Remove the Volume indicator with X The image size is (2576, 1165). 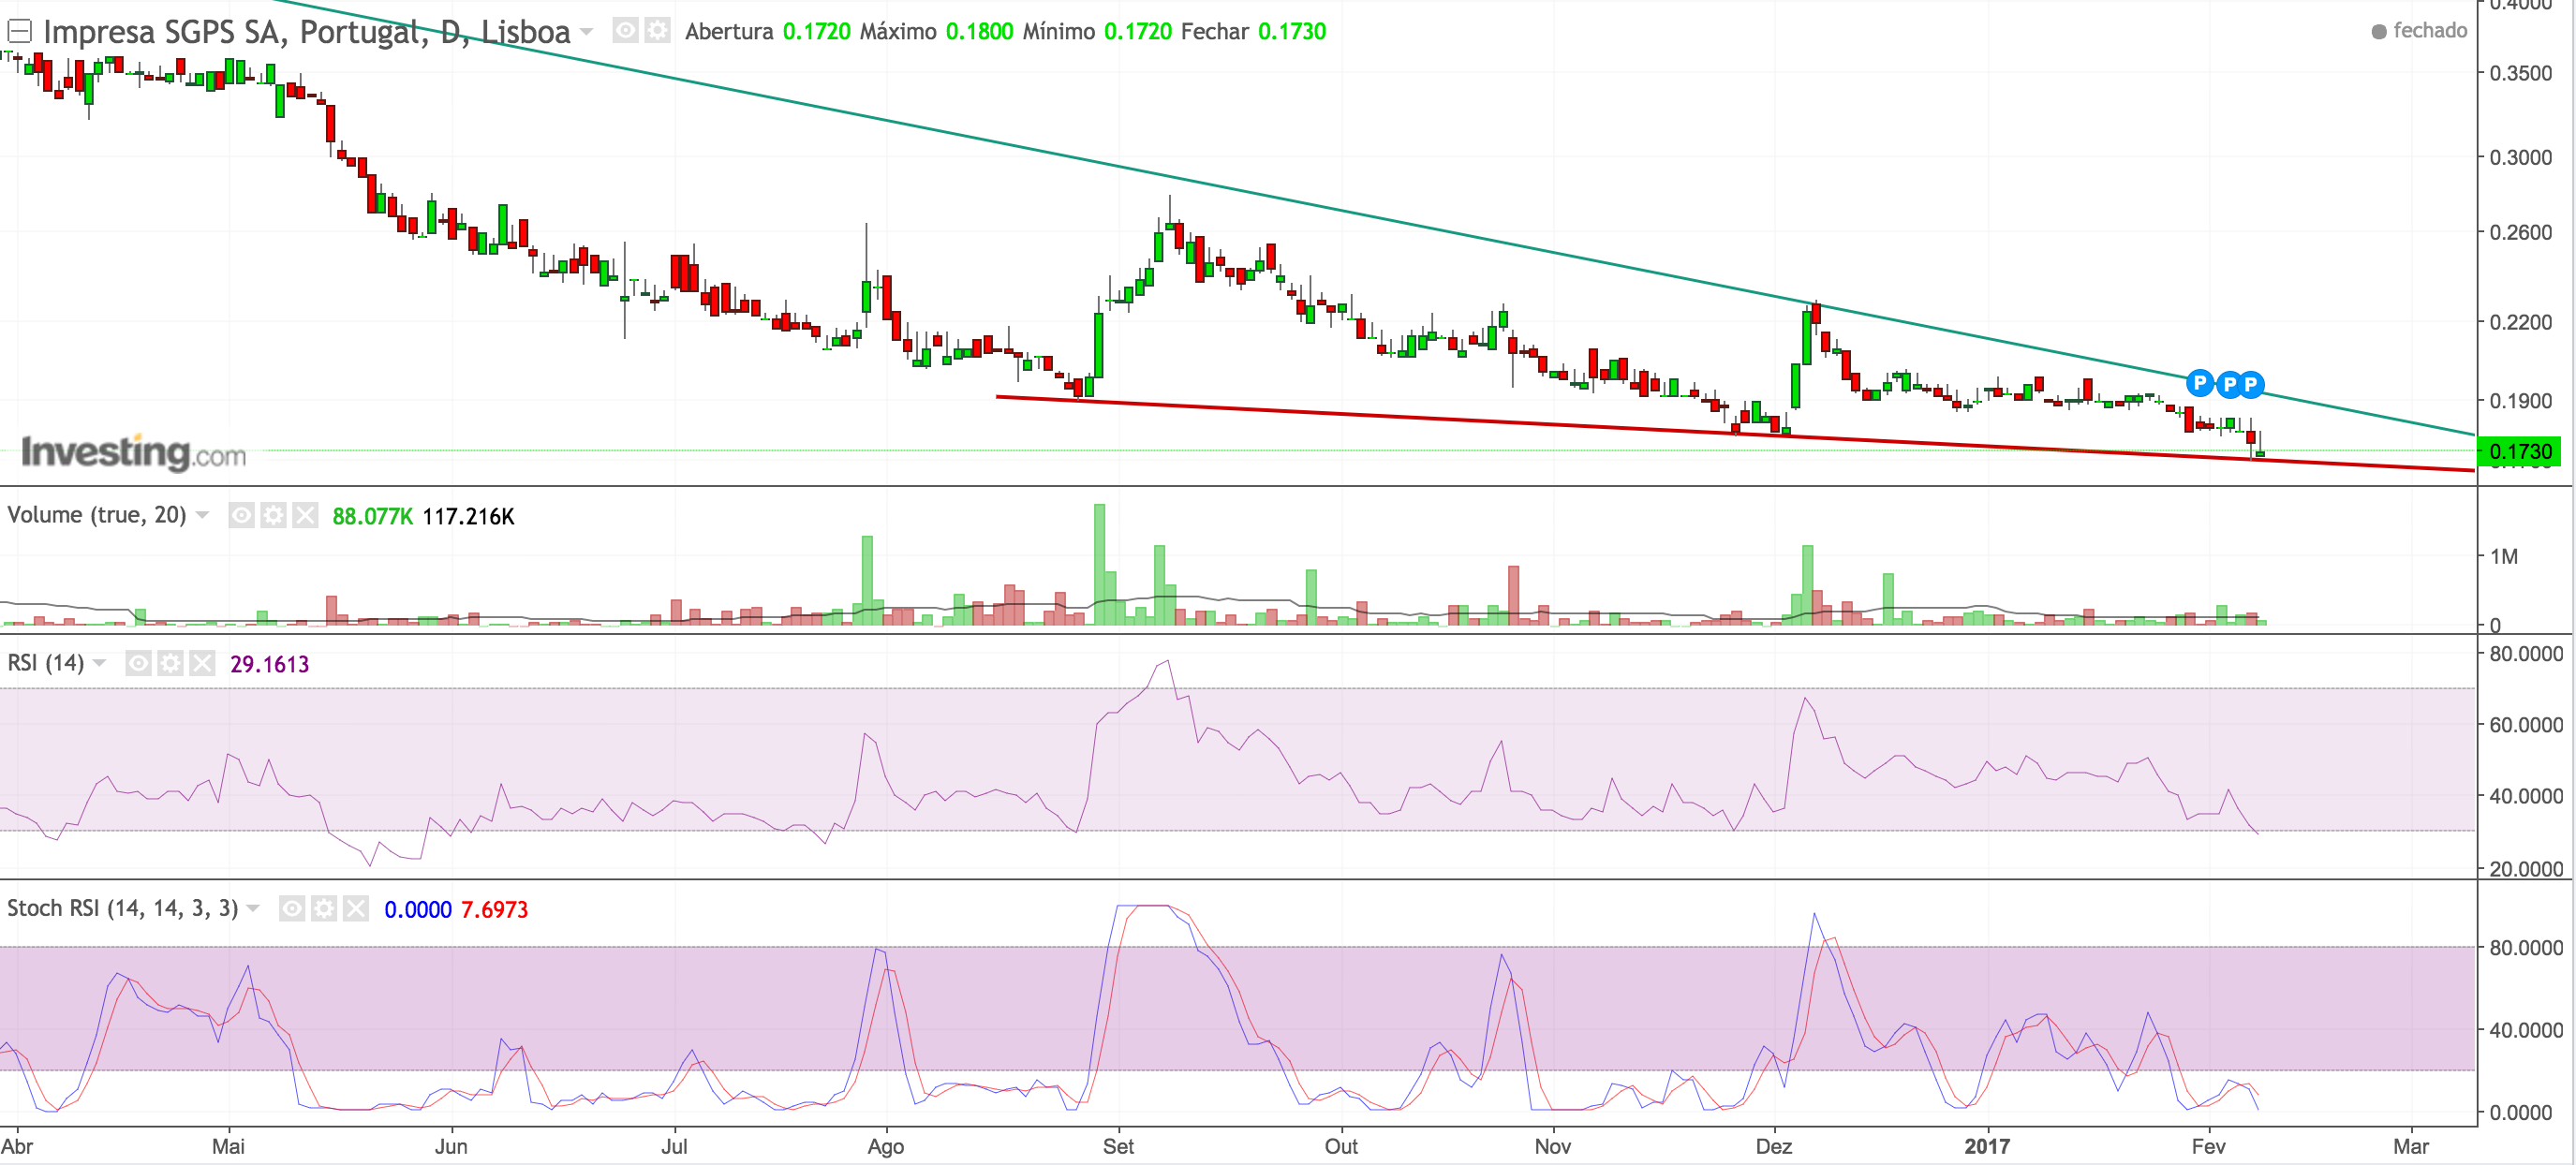pyautogui.click(x=305, y=515)
